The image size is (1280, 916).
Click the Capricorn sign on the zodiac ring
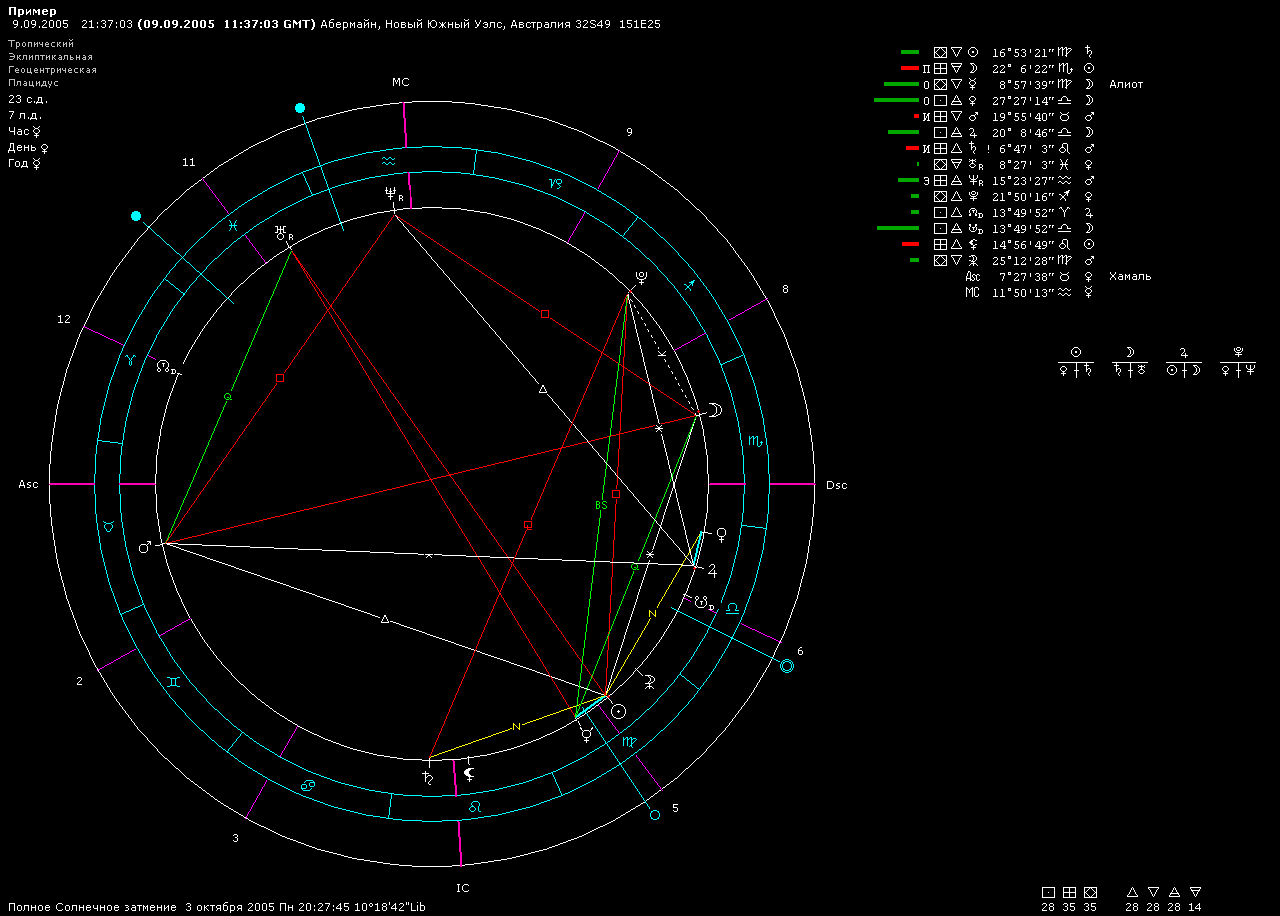coord(556,183)
